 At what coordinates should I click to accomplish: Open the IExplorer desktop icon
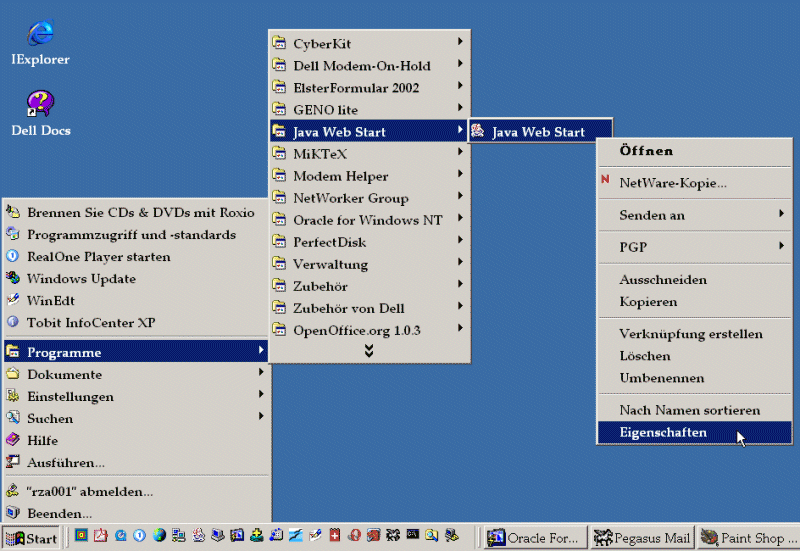tap(40, 43)
